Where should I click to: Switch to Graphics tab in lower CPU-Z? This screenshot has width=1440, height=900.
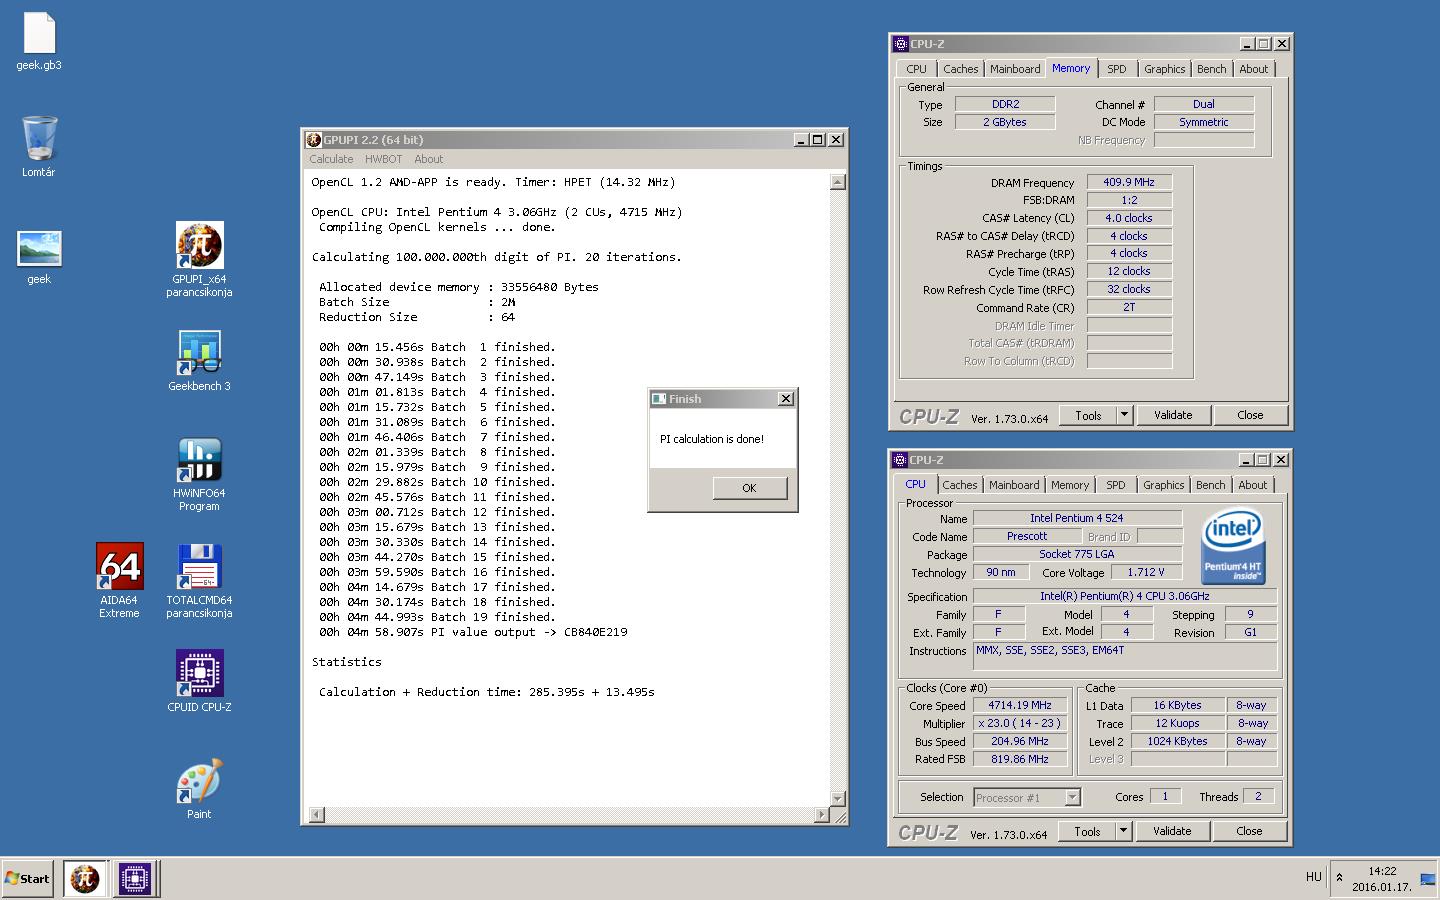click(x=1164, y=485)
